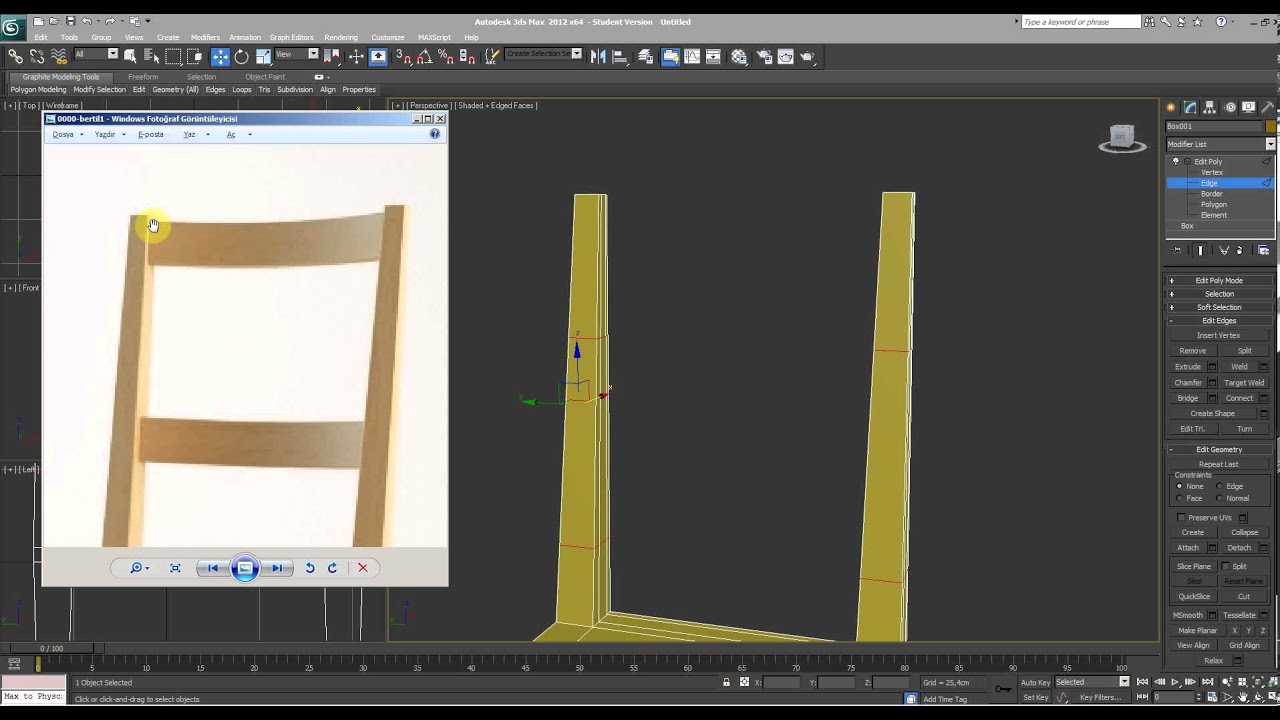Toggle the Auto Key button
The width and height of the screenshot is (1280, 720).
(x=1035, y=682)
